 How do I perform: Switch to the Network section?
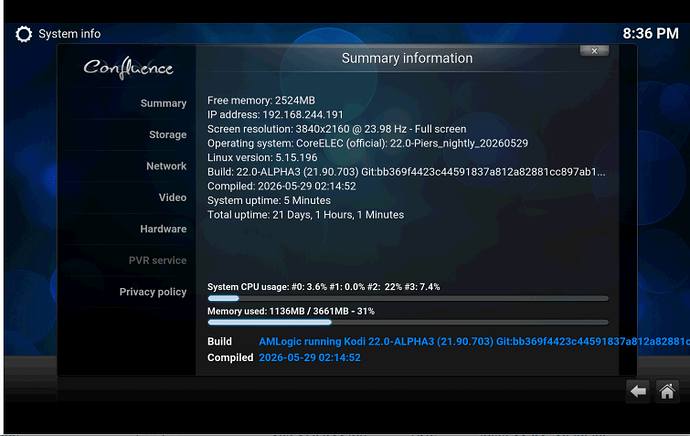166,166
